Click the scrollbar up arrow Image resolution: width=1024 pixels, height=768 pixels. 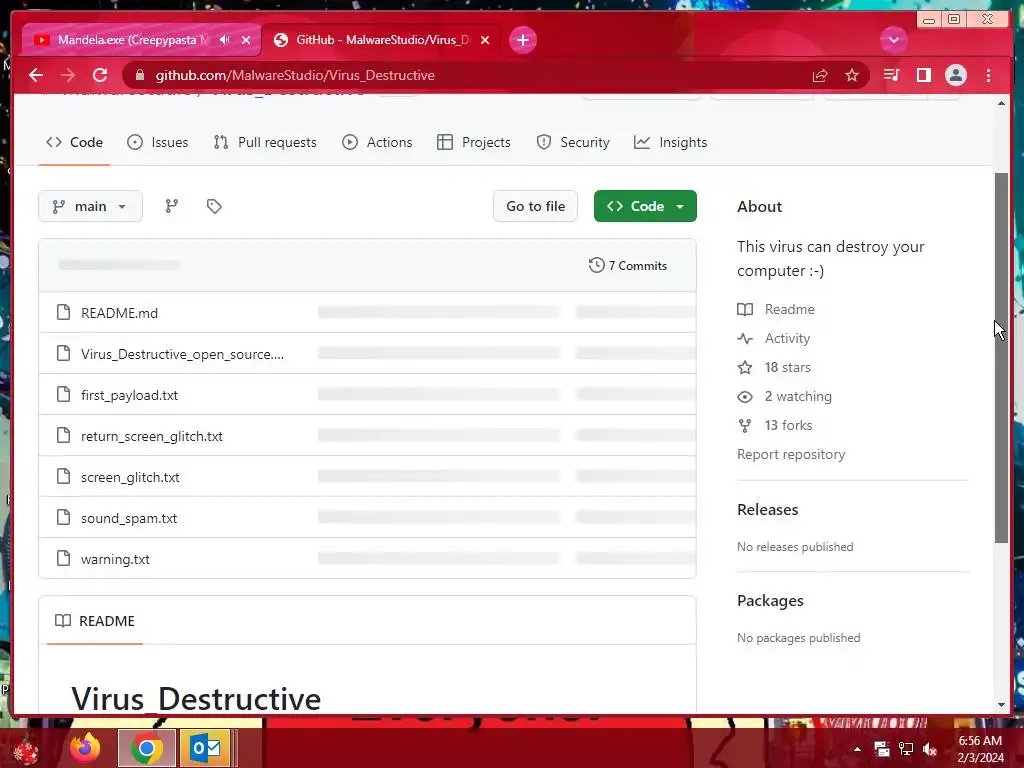coord(1001,103)
